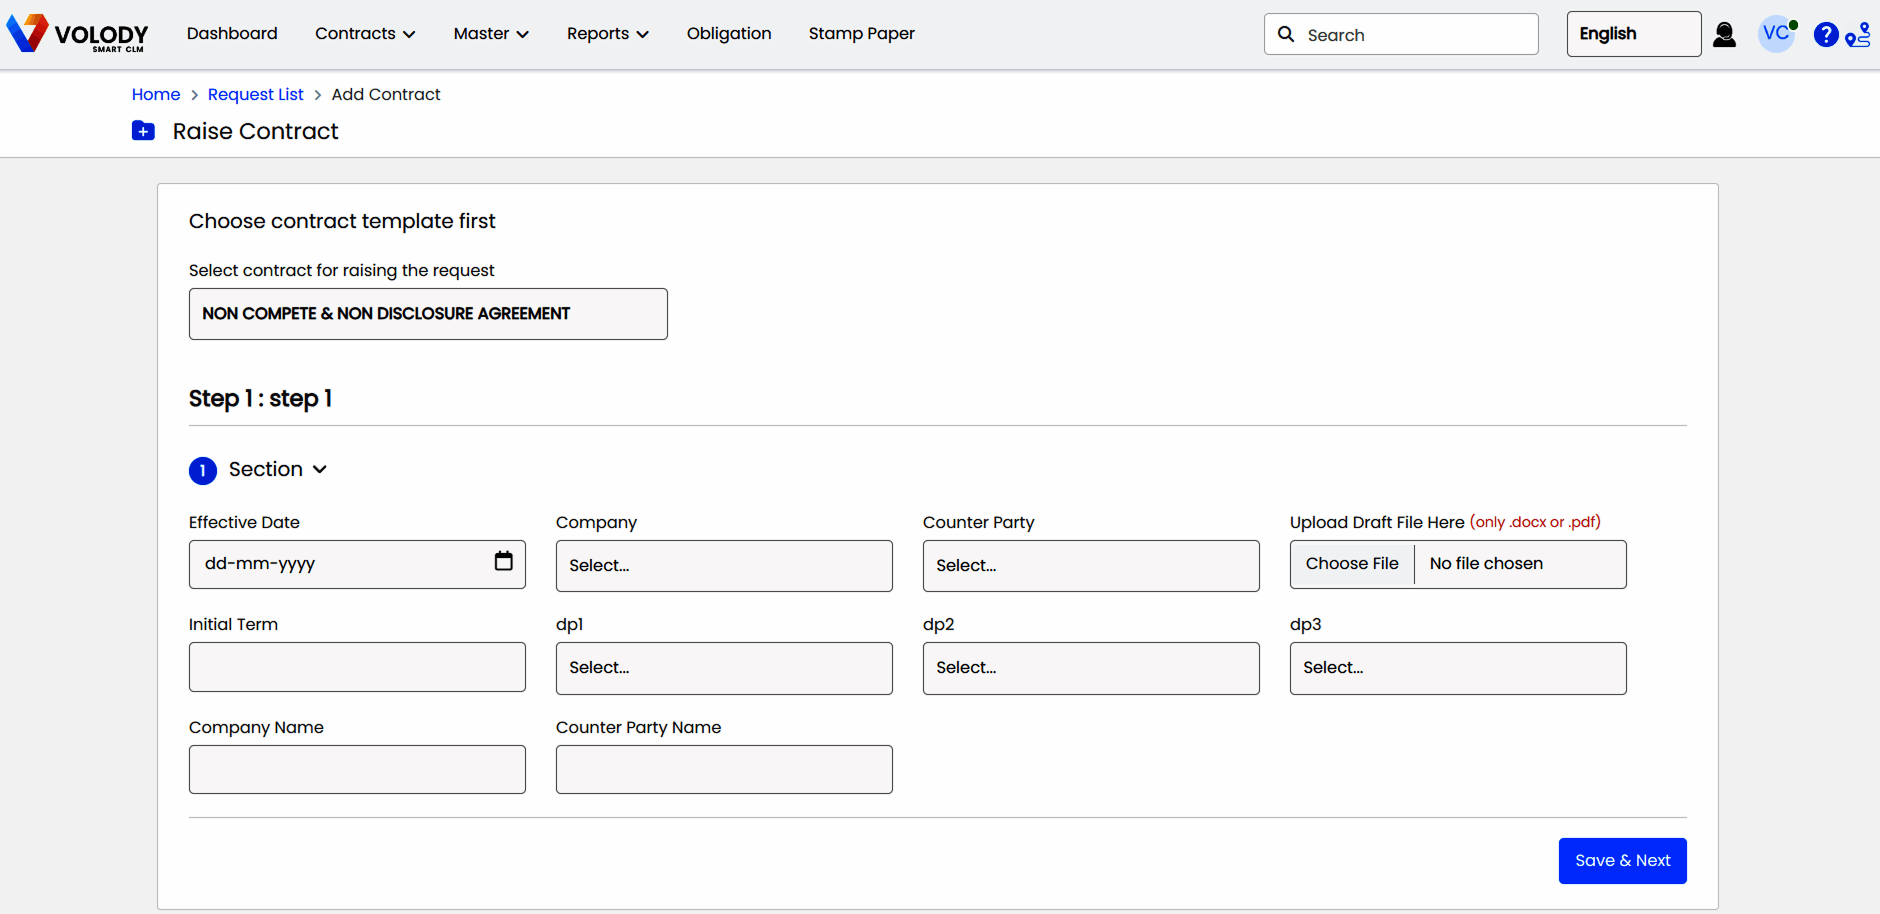Click the user location icon in header
The image size is (1880, 914).
point(1858,35)
